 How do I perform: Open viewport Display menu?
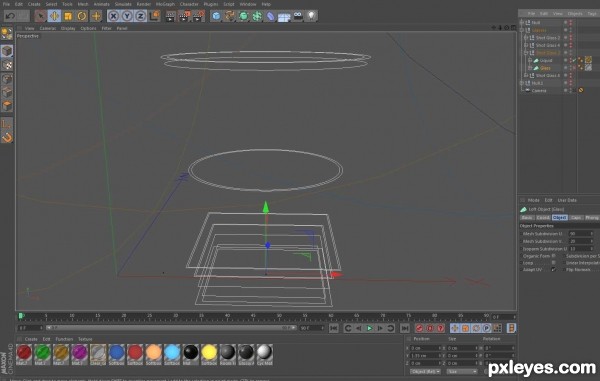pyautogui.click(x=68, y=28)
